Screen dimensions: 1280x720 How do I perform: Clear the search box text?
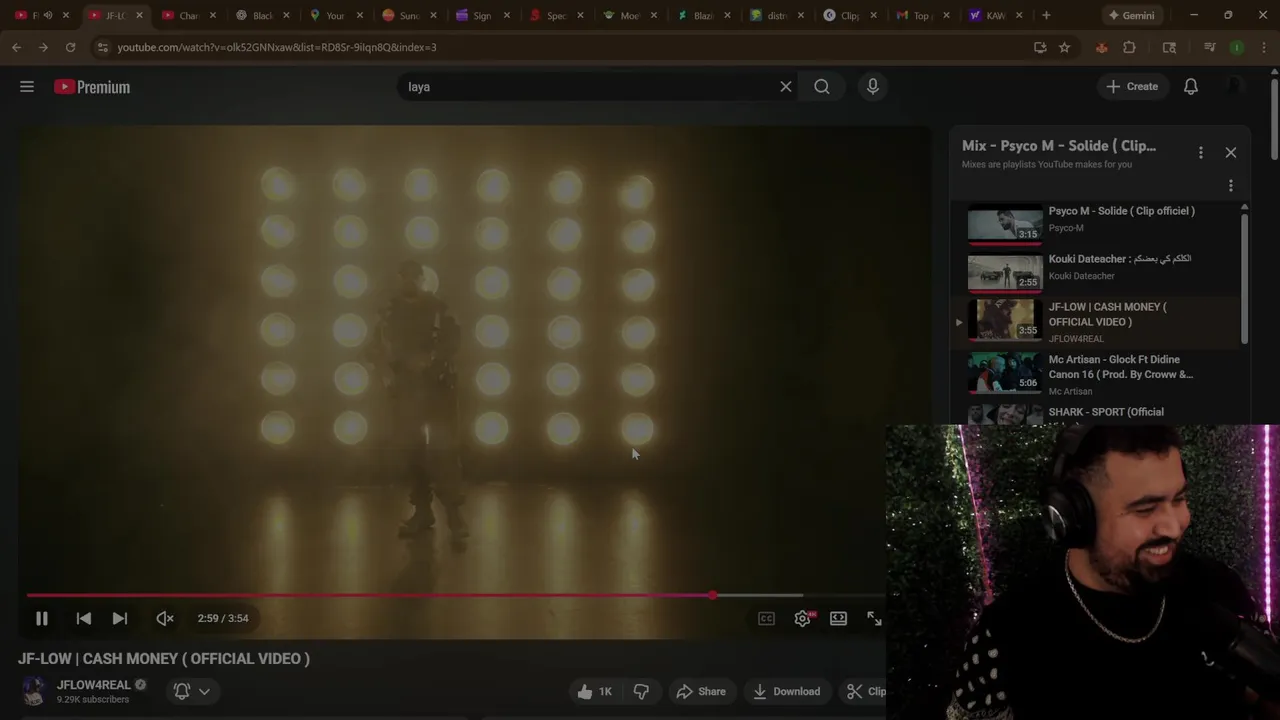click(786, 87)
